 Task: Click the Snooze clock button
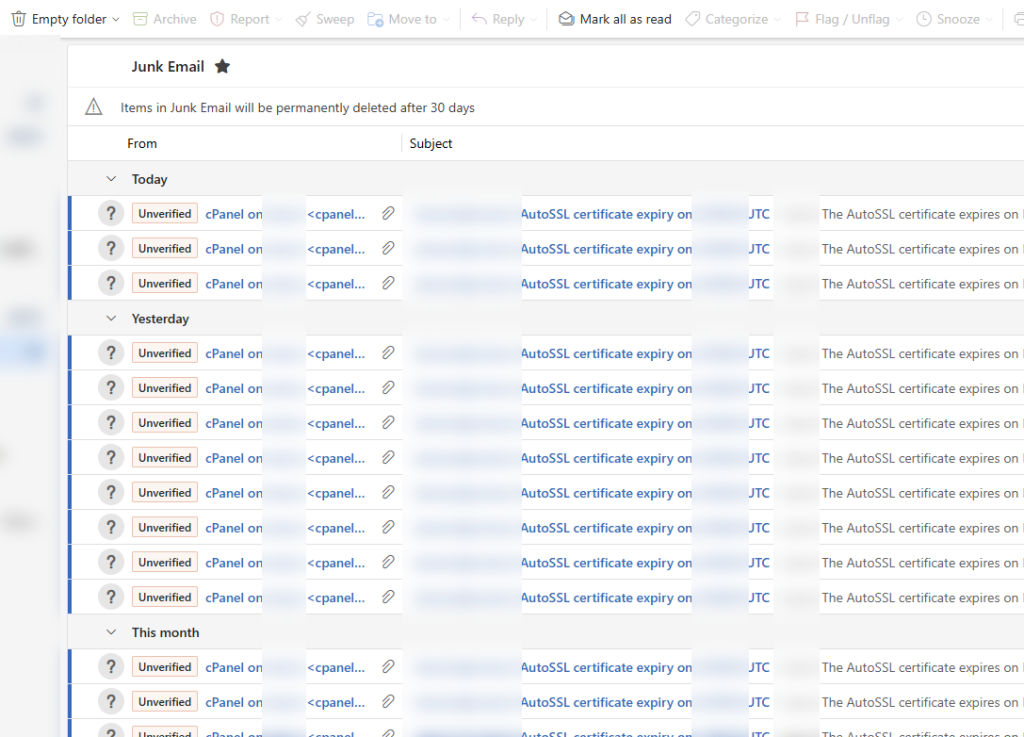click(x=948, y=19)
